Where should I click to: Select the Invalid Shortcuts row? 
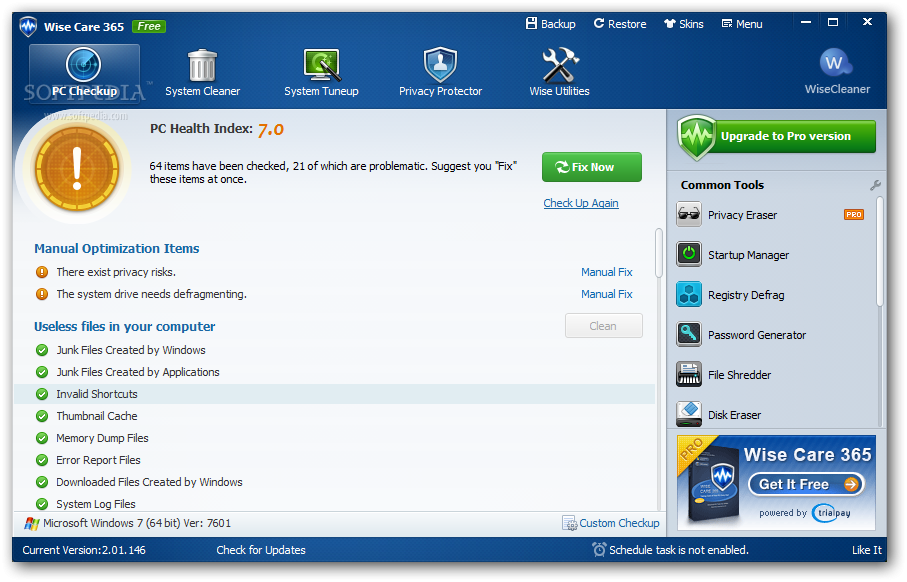[334, 394]
